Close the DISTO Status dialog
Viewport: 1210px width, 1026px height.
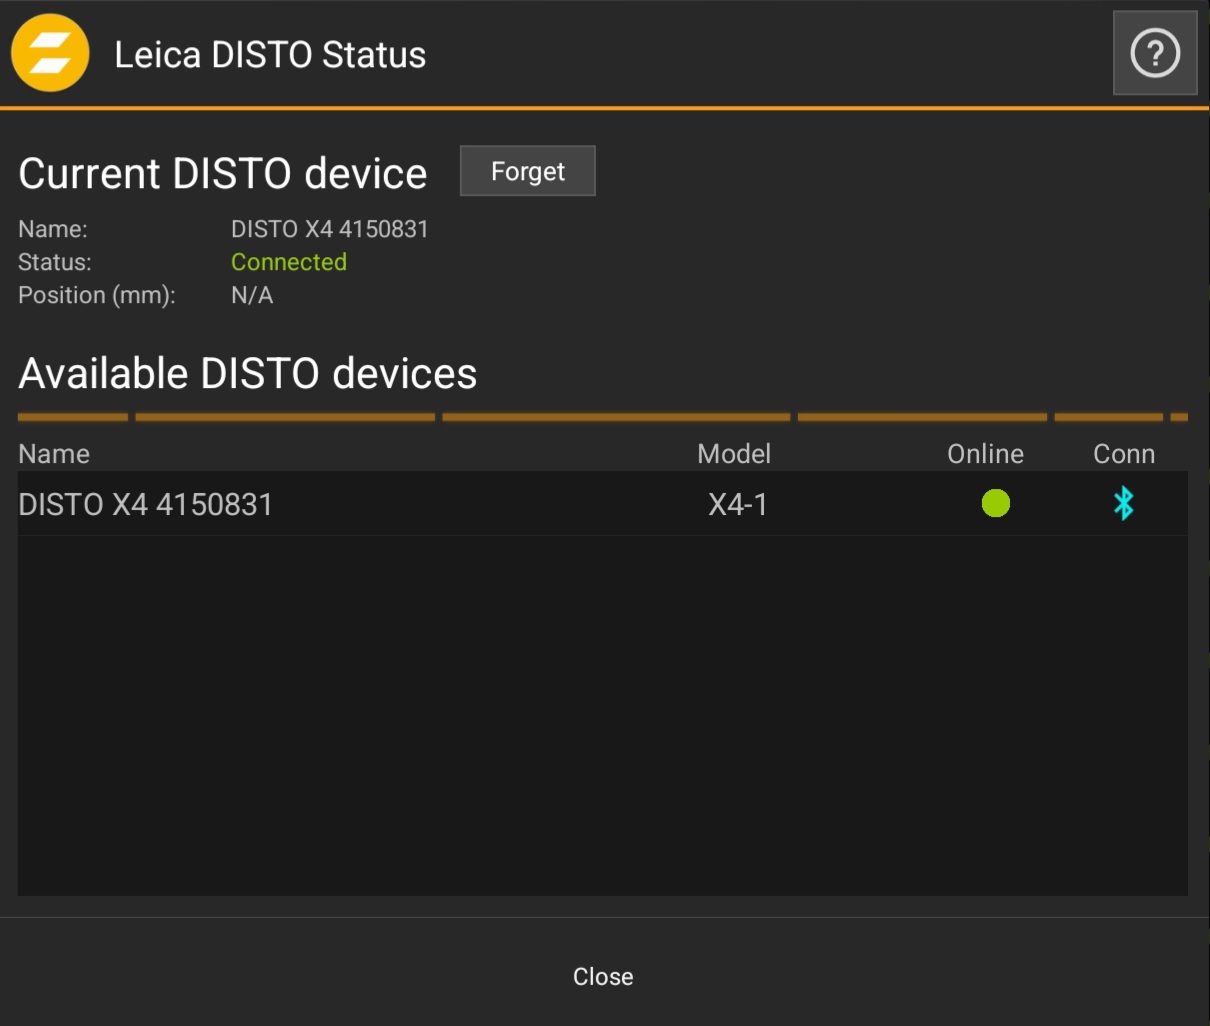pyautogui.click(x=603, y=976)
